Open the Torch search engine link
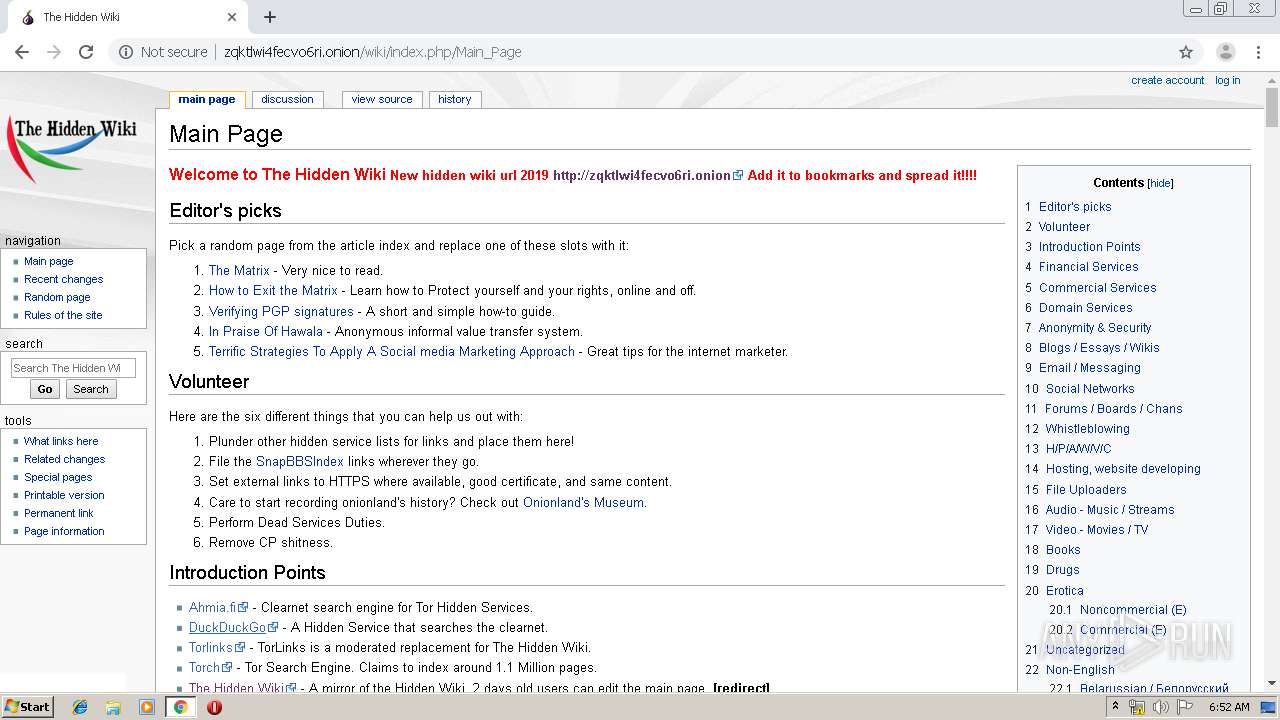The image size is (1280, 720). [x=210, y=667]
